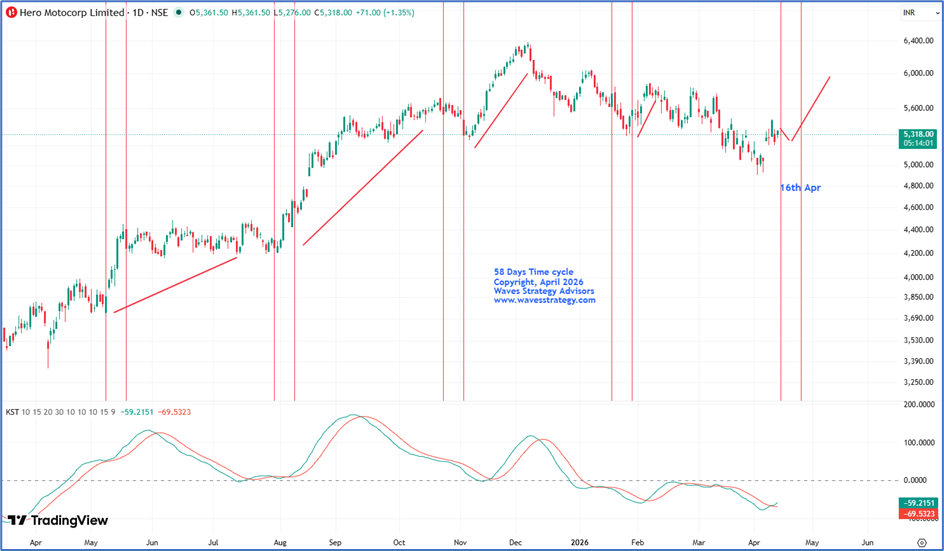This screenshot has height=551, width=944.
Task: Click the Feb label on time axis
Action: 638,543
